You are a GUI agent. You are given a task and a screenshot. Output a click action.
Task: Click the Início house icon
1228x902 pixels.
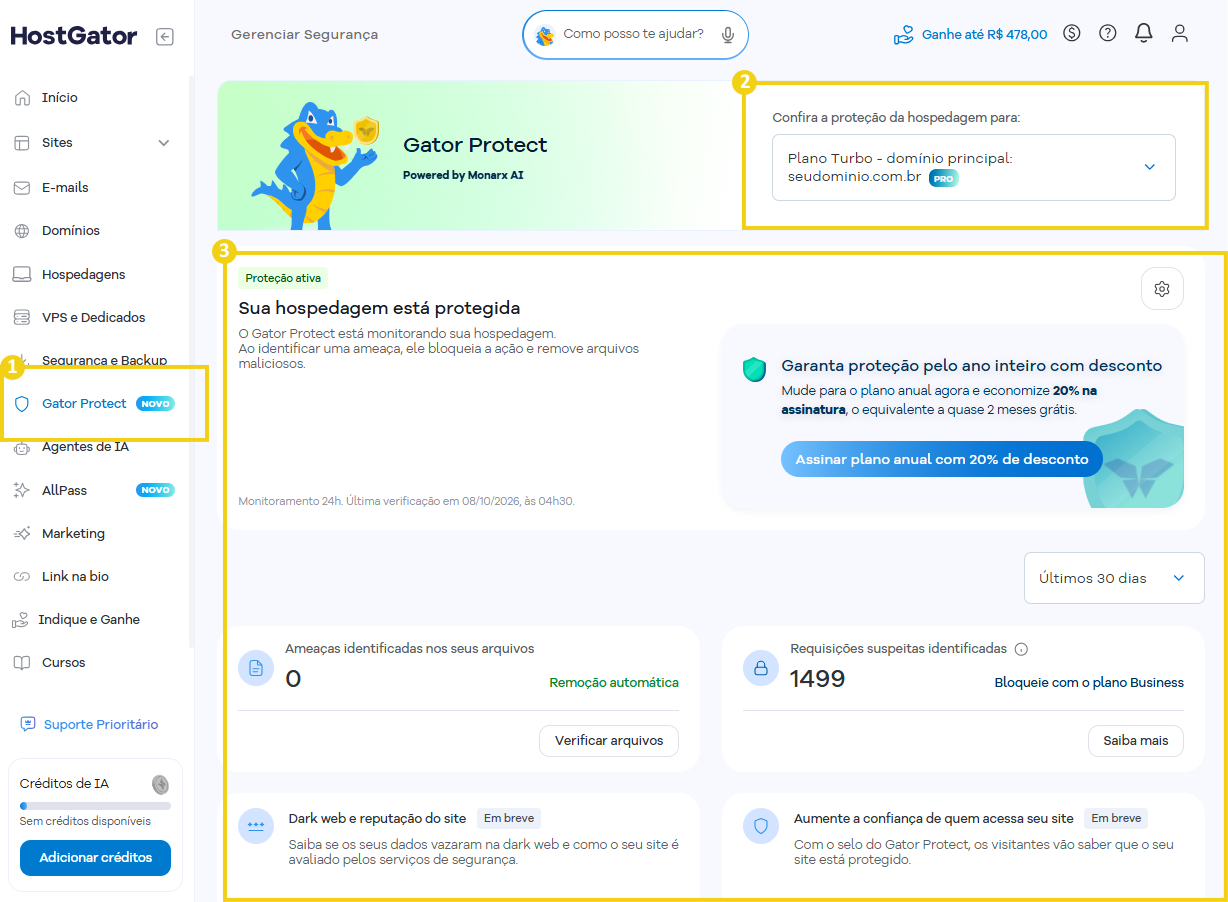[x=22, y=98]
